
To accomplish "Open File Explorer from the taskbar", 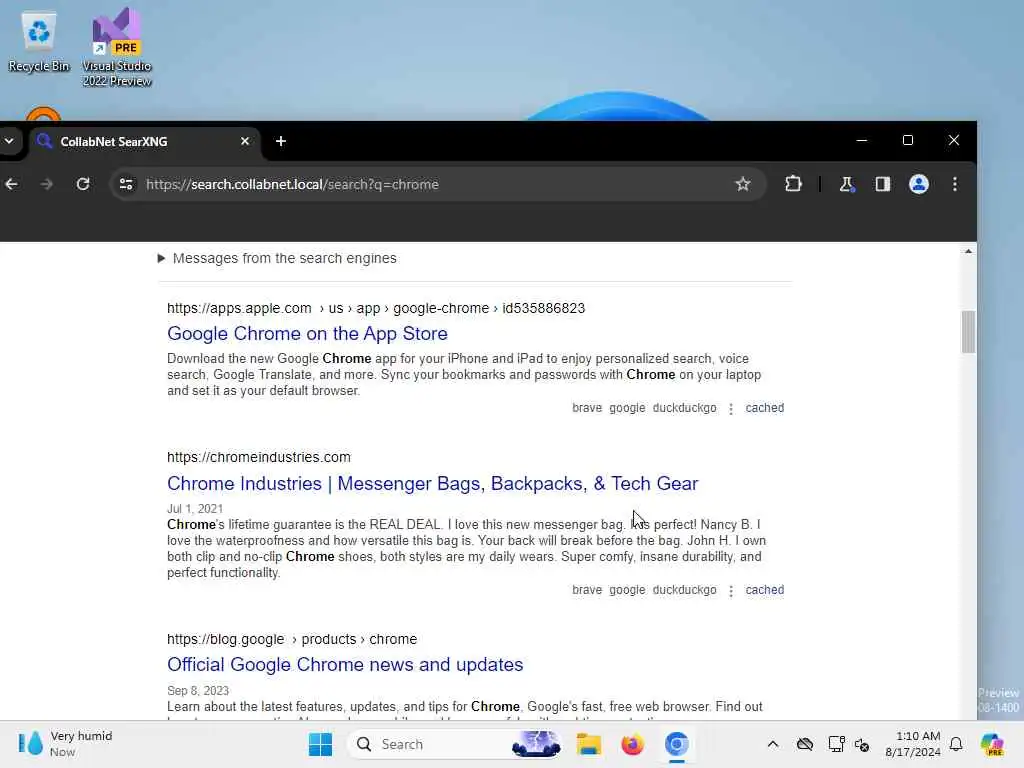I will tap(588, 744).
